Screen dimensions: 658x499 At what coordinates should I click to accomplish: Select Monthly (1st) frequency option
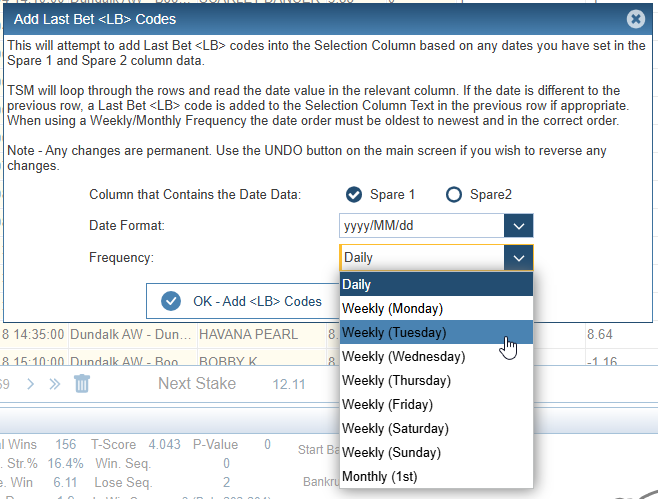point(436,476)
